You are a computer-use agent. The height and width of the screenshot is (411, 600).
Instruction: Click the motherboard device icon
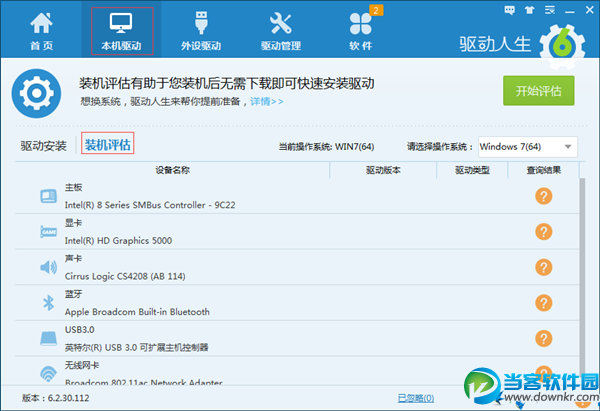tap(49, 196)
